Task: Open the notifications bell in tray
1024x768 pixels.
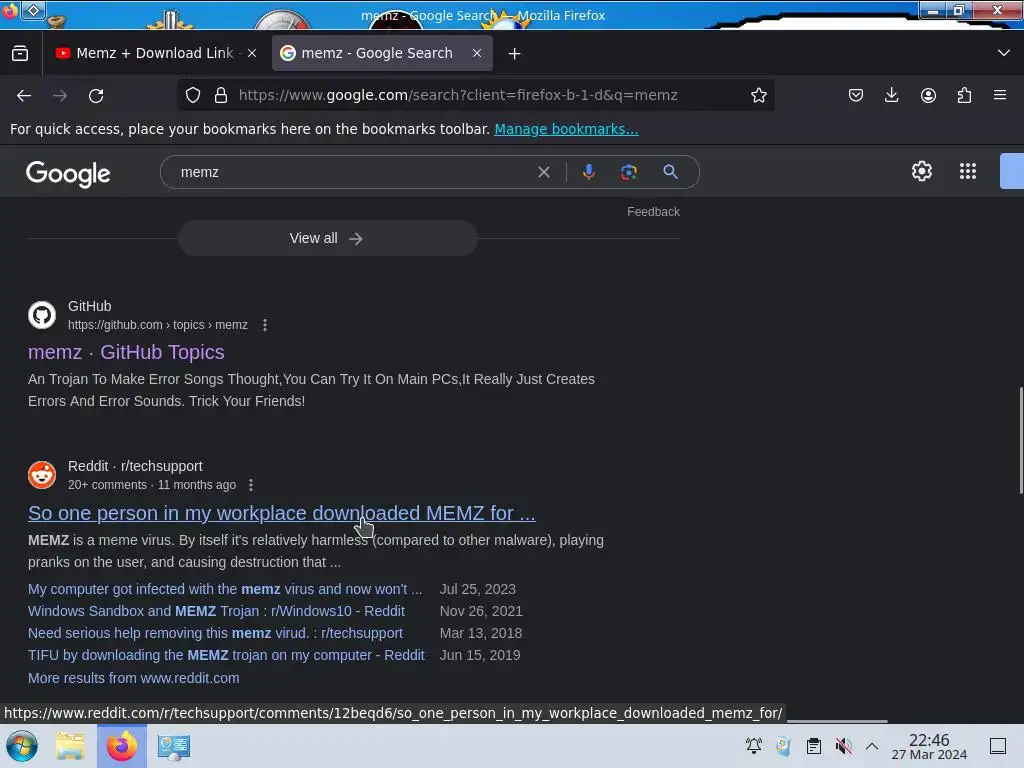Action: [x=754, y=746]
